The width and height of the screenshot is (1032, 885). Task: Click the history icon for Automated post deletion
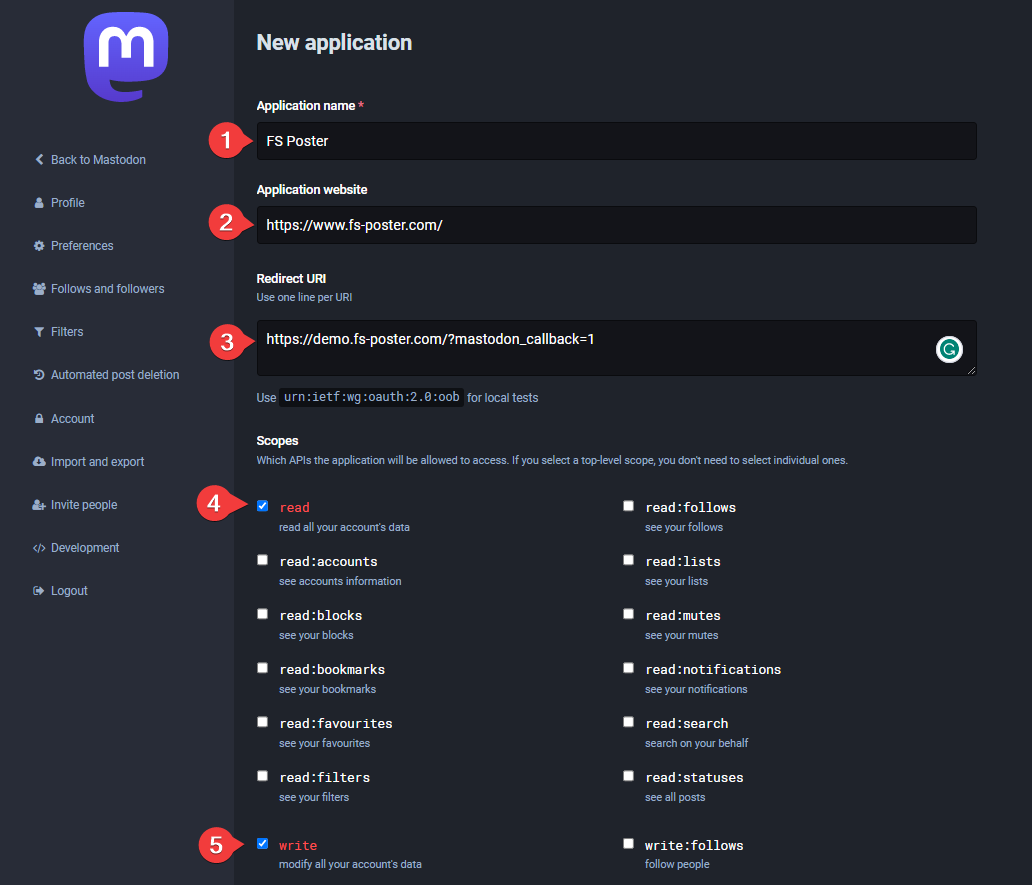(39, 374)
